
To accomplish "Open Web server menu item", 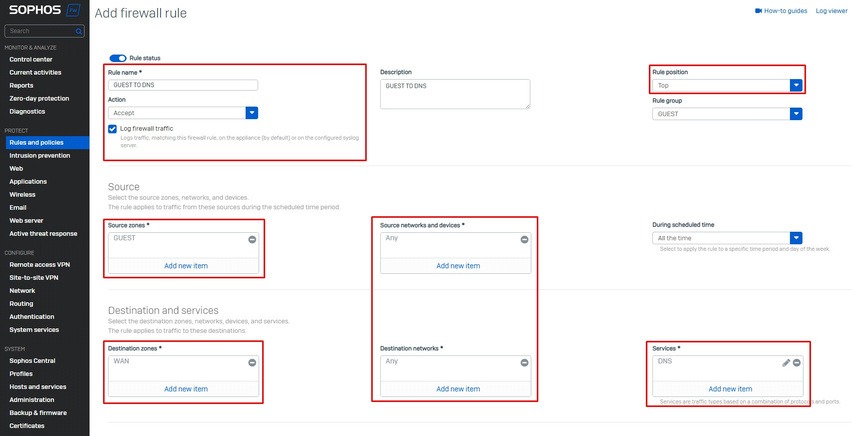I will coord(26,221).
